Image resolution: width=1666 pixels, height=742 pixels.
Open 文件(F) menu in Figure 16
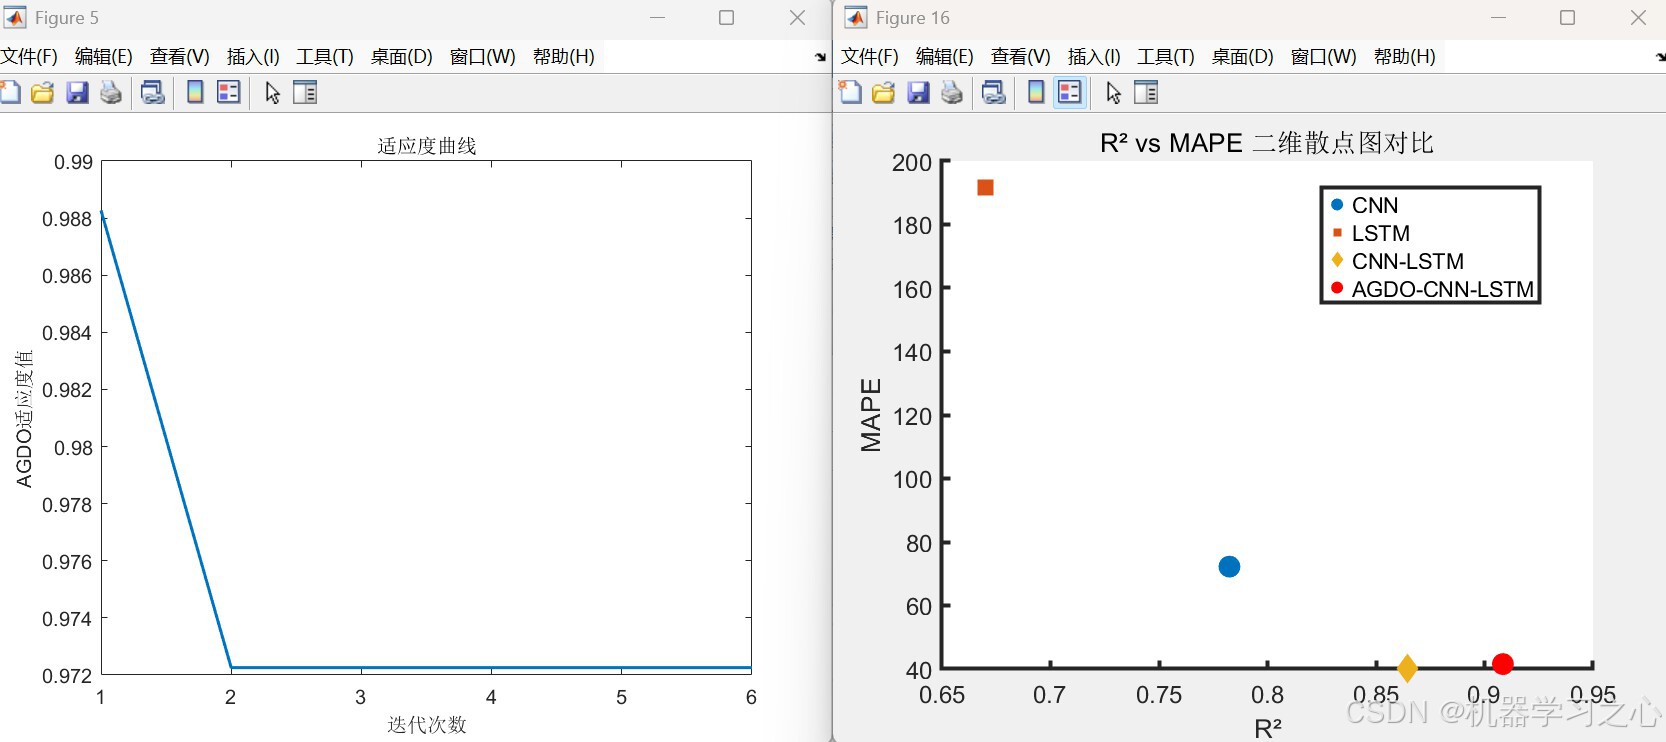[x=870, y=57]
